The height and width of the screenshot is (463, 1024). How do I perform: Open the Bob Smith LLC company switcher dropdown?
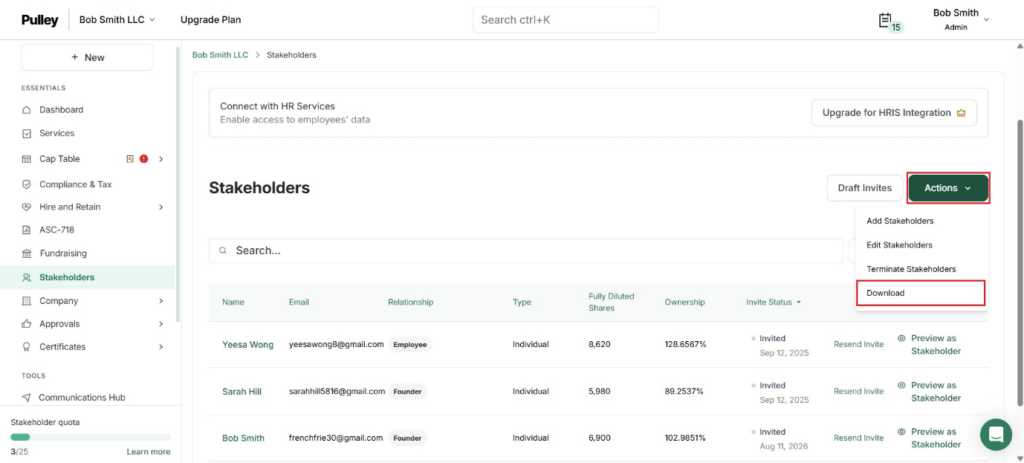pos(117,20)
